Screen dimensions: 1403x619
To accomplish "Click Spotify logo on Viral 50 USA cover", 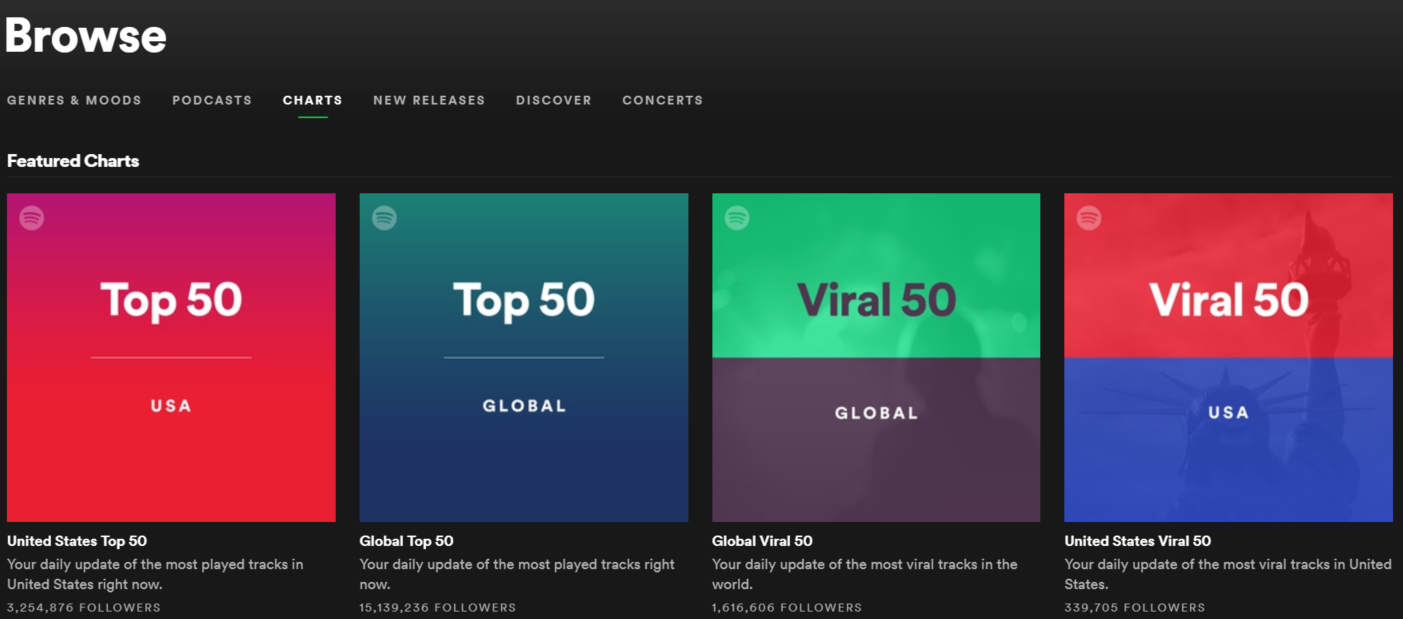I will pyautogui.click(x=1089, y=217).
